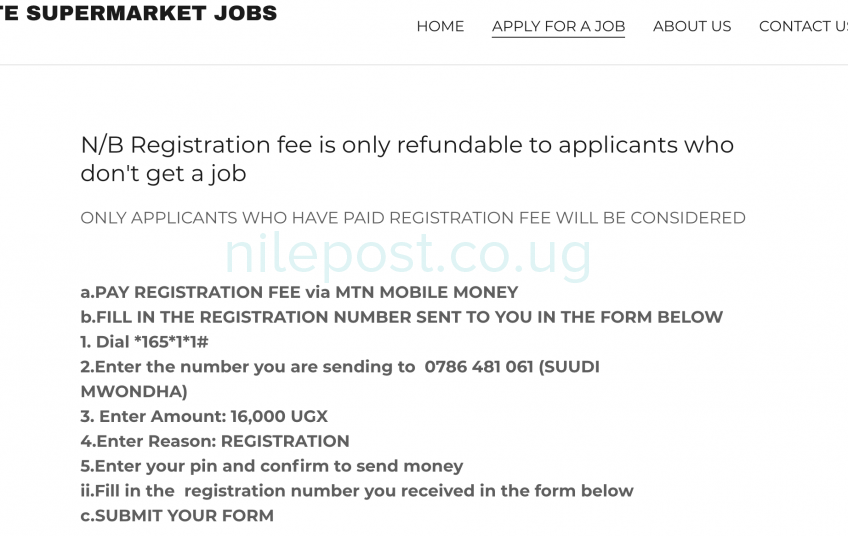Go to the ABOUT US page

(x=692, y=26)
